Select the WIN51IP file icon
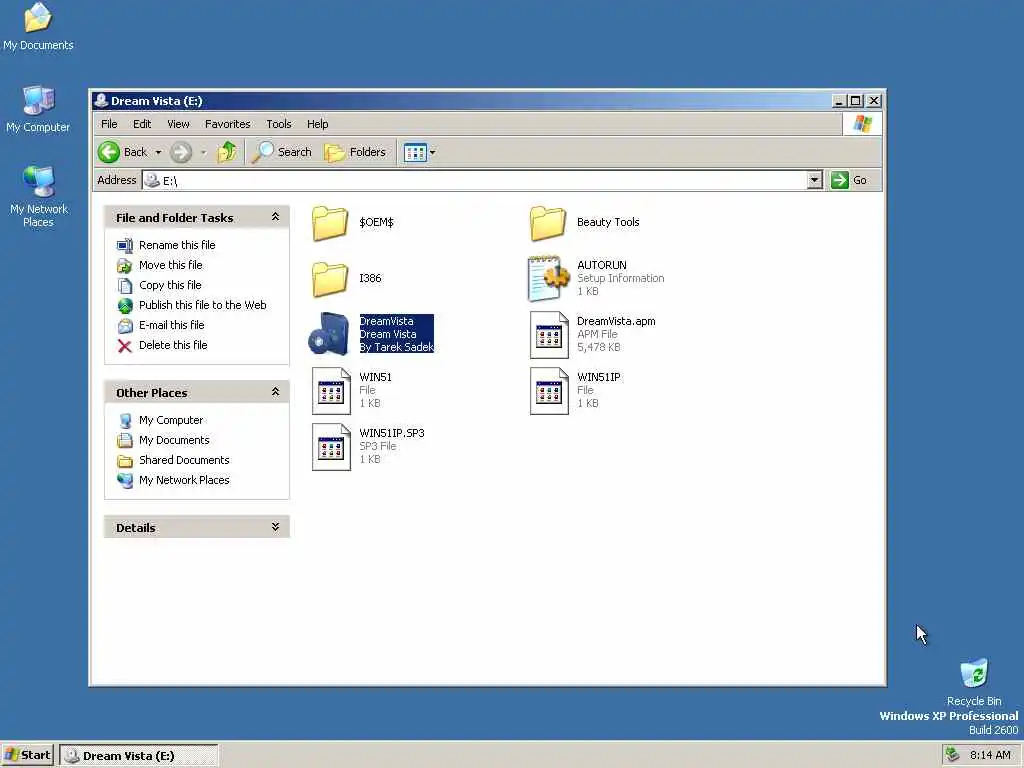 (549, 391)
